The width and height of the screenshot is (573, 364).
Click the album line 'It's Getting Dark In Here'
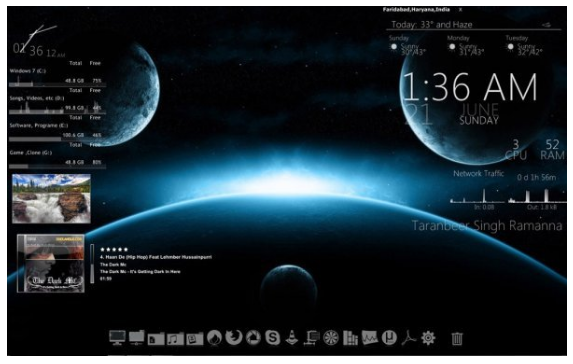click(140, 272)
